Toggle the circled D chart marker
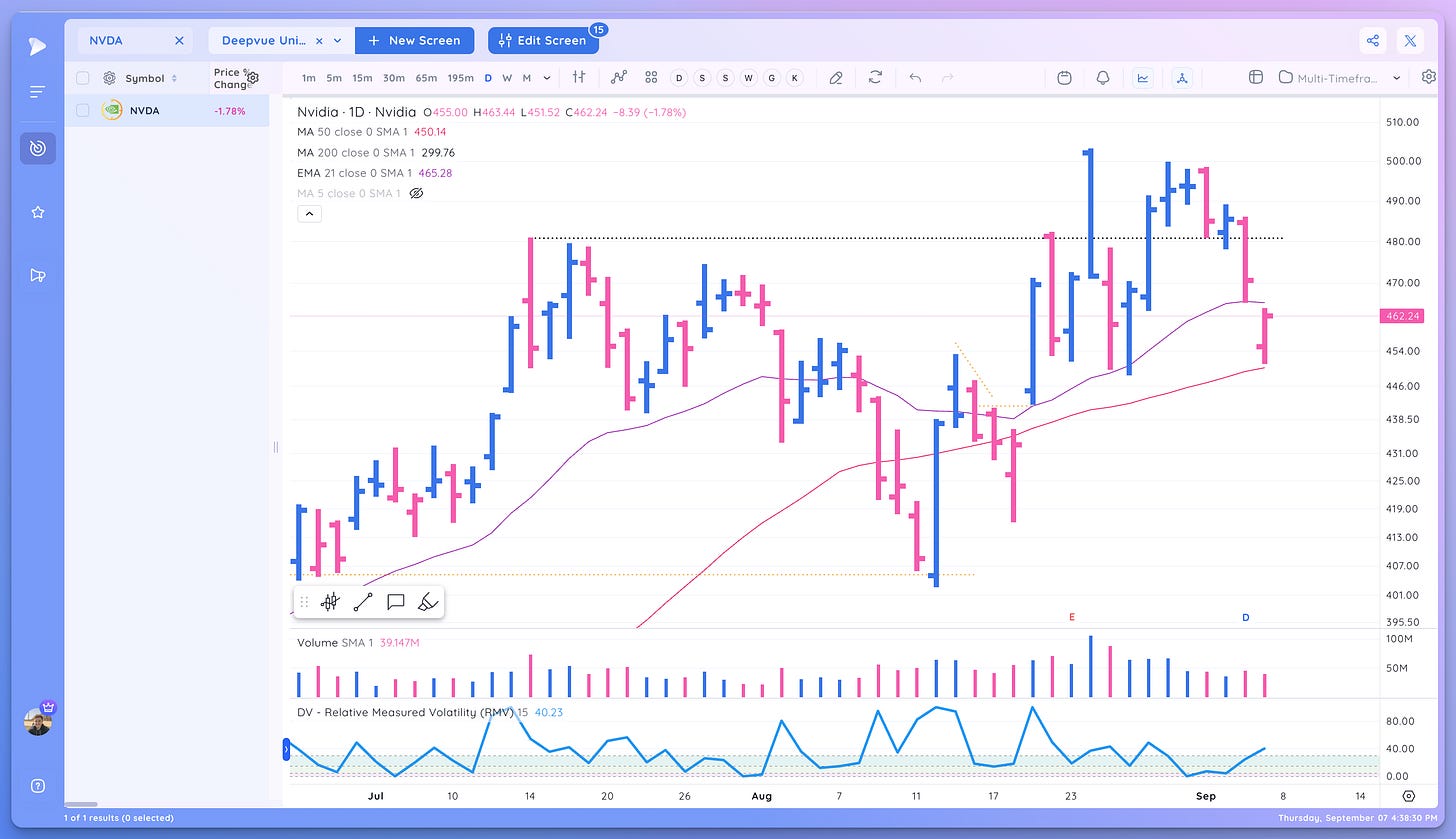 pyautogui.click(x=679, y=78)
